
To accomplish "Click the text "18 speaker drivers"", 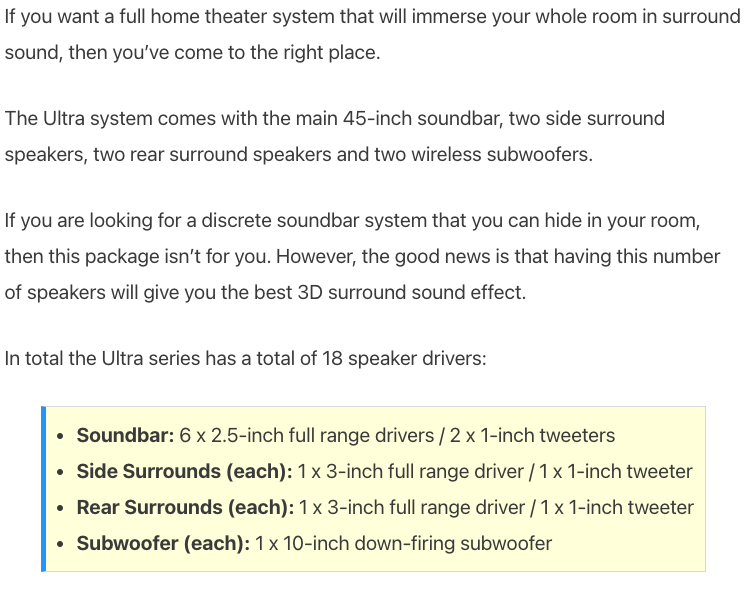I will [x=404, y=358].
